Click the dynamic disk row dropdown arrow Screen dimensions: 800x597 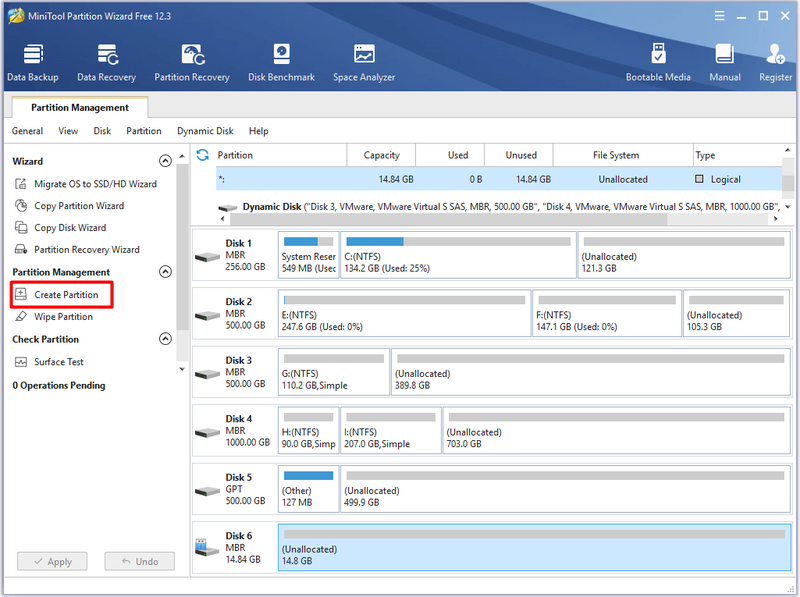[788, 207]
